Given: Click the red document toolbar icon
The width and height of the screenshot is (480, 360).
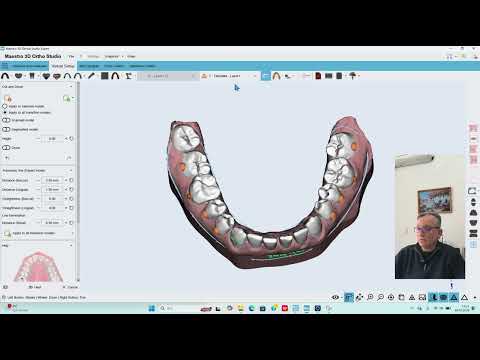Looking at the screenshot, I should 318,76.
